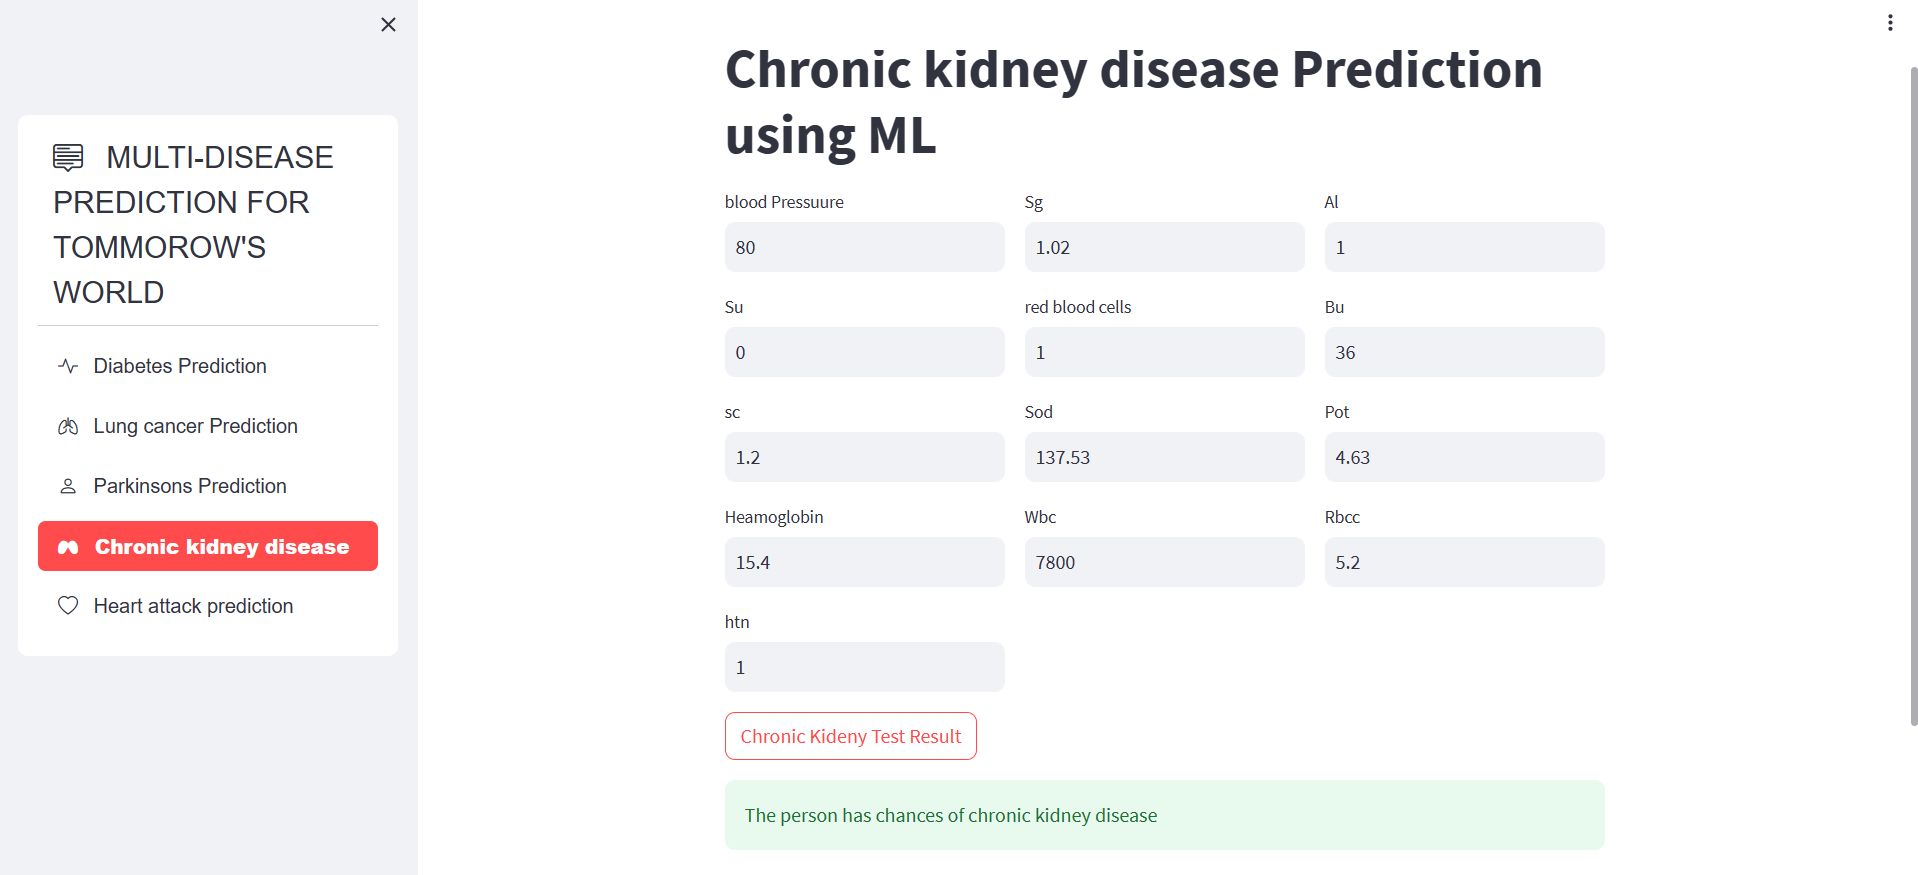The image size is (1918, 875).
Task: Switch to the Heart attack prediction page
Action: coord(192,606)
